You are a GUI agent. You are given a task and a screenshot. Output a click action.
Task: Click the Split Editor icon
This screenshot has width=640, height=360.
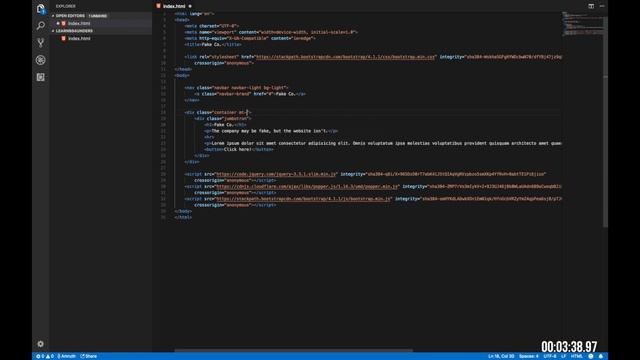pos(591,6)
